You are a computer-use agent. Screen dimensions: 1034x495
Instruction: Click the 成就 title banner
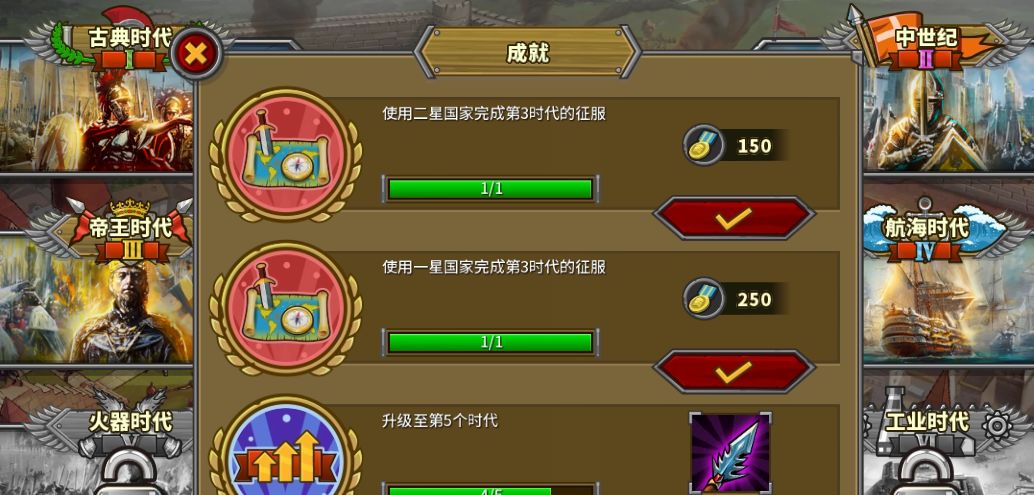click(x=528, y=53)
